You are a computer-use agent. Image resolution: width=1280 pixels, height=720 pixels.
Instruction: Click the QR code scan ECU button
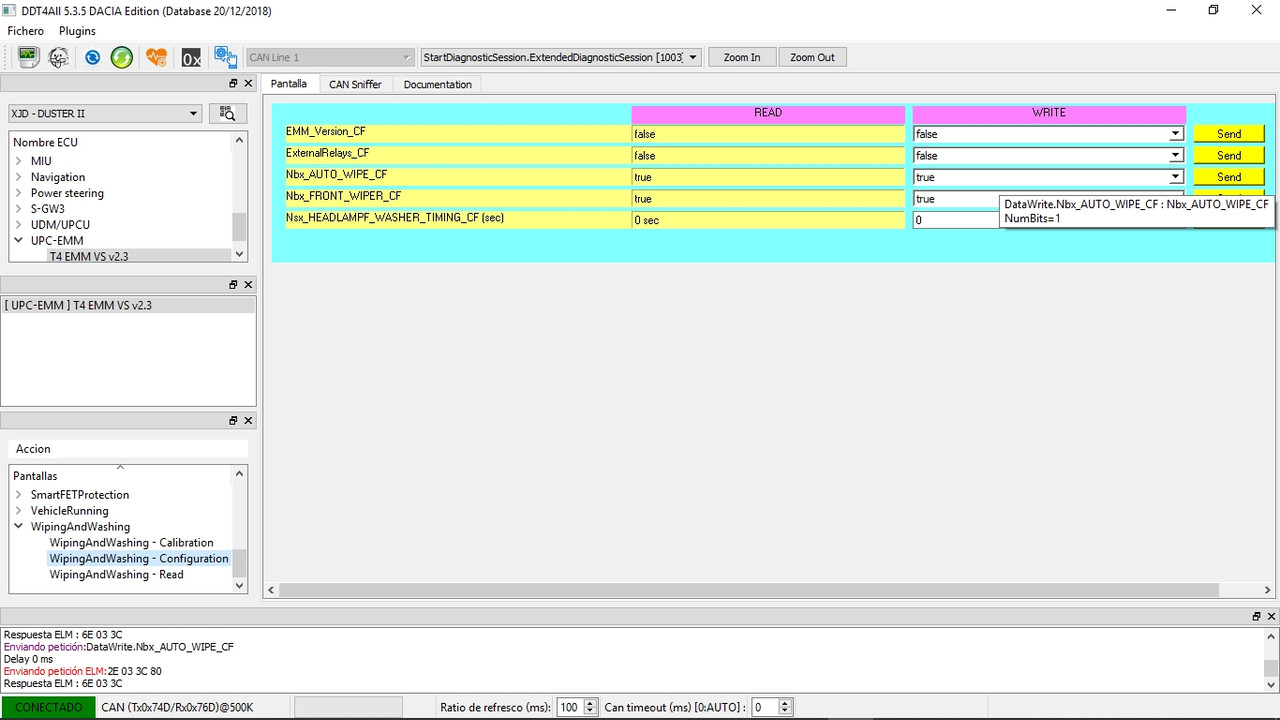click(x=228, y=113)
